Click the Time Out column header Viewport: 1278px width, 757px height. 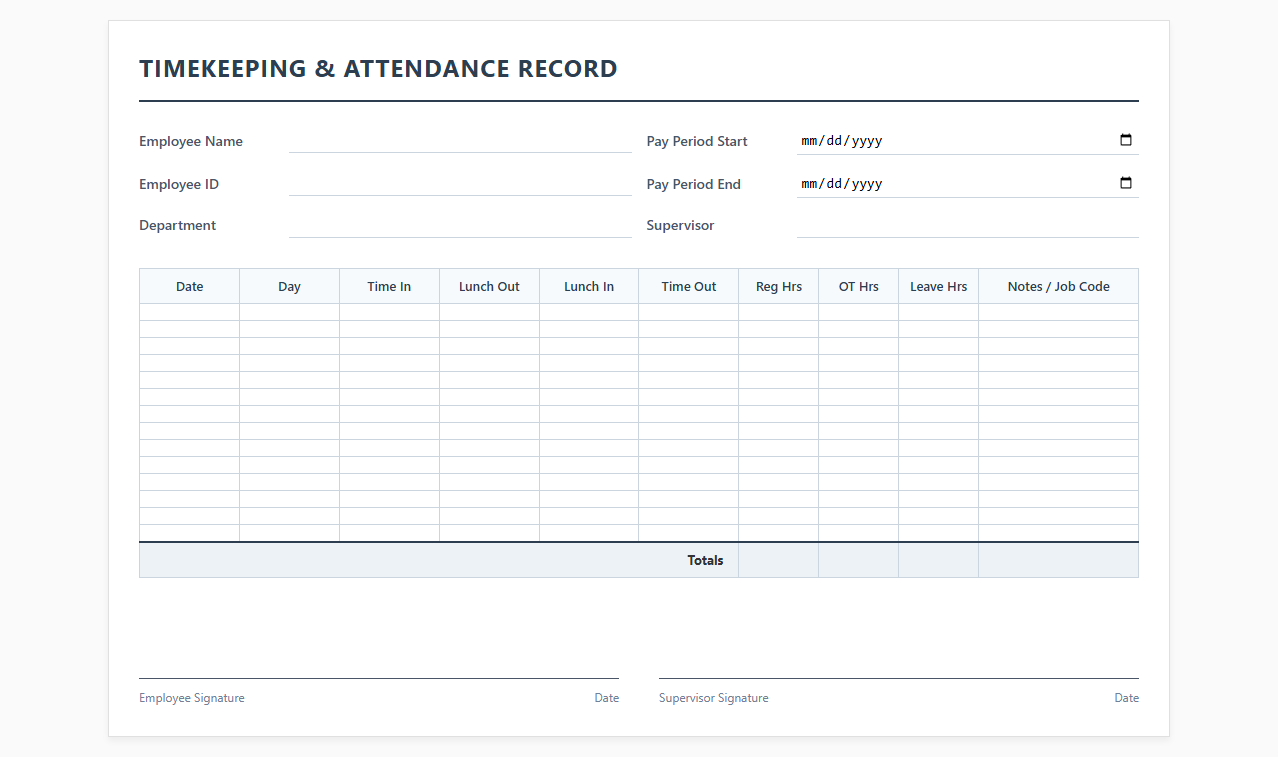click(x=689, y=286)
